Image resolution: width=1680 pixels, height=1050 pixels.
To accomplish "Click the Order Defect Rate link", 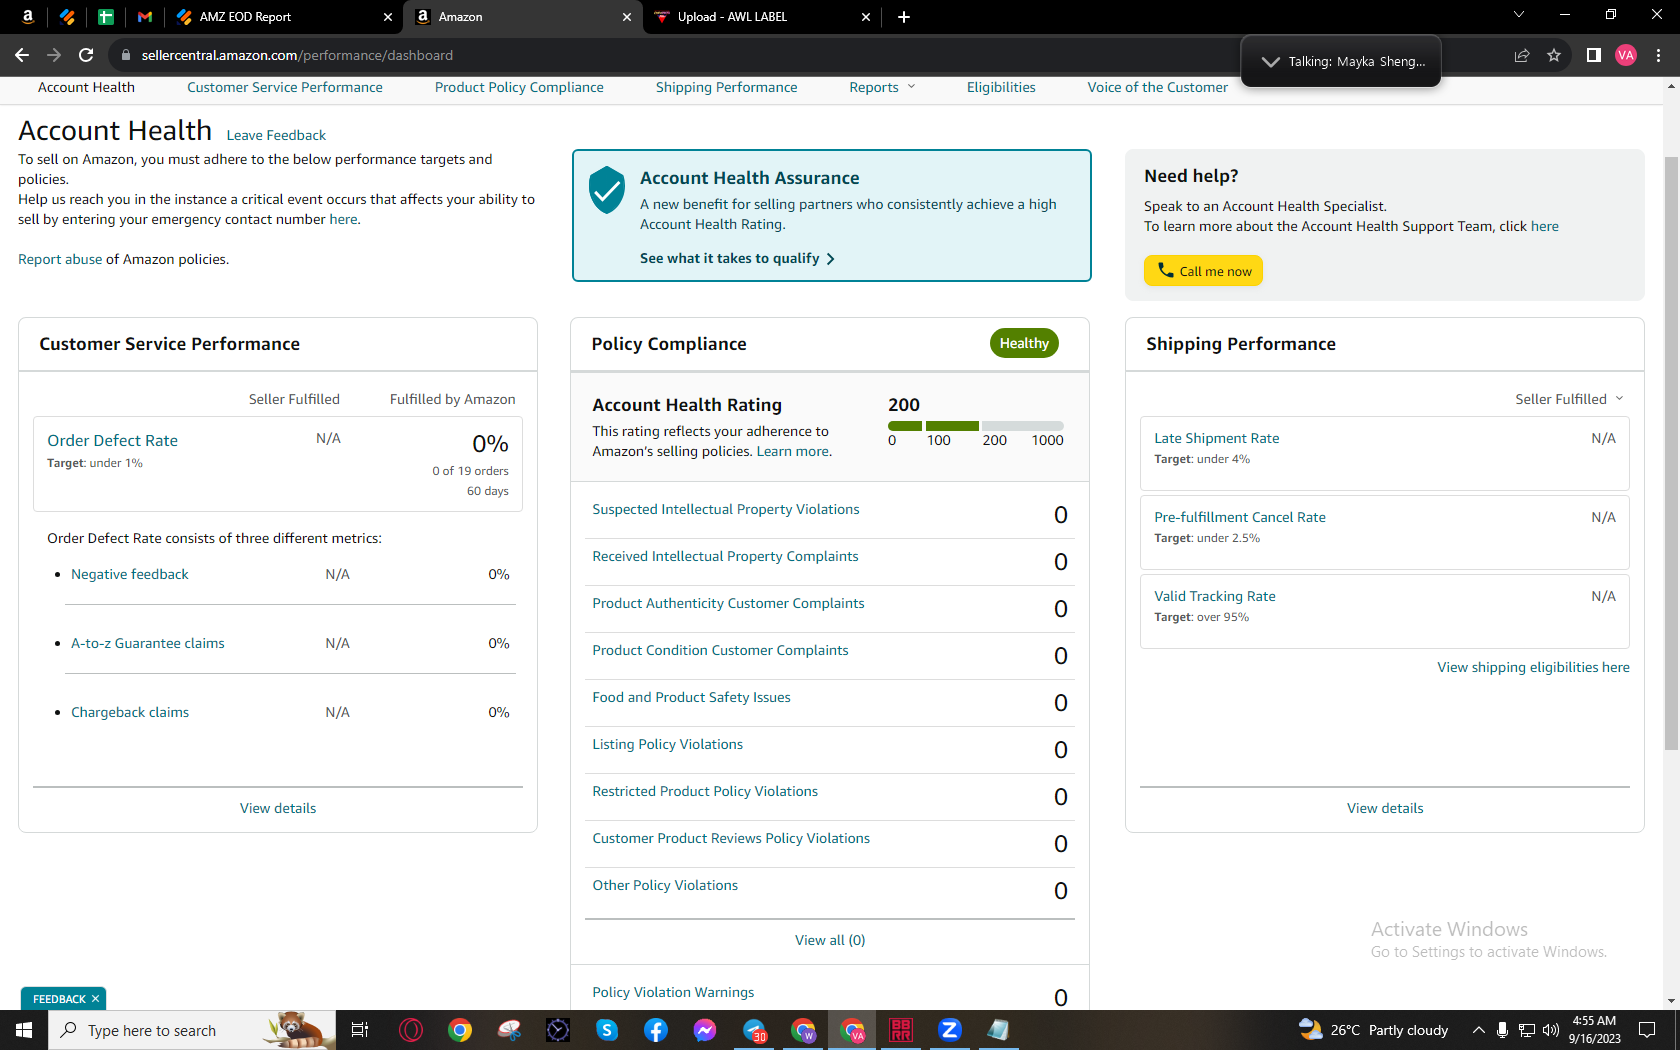I will tap(112, 441).
